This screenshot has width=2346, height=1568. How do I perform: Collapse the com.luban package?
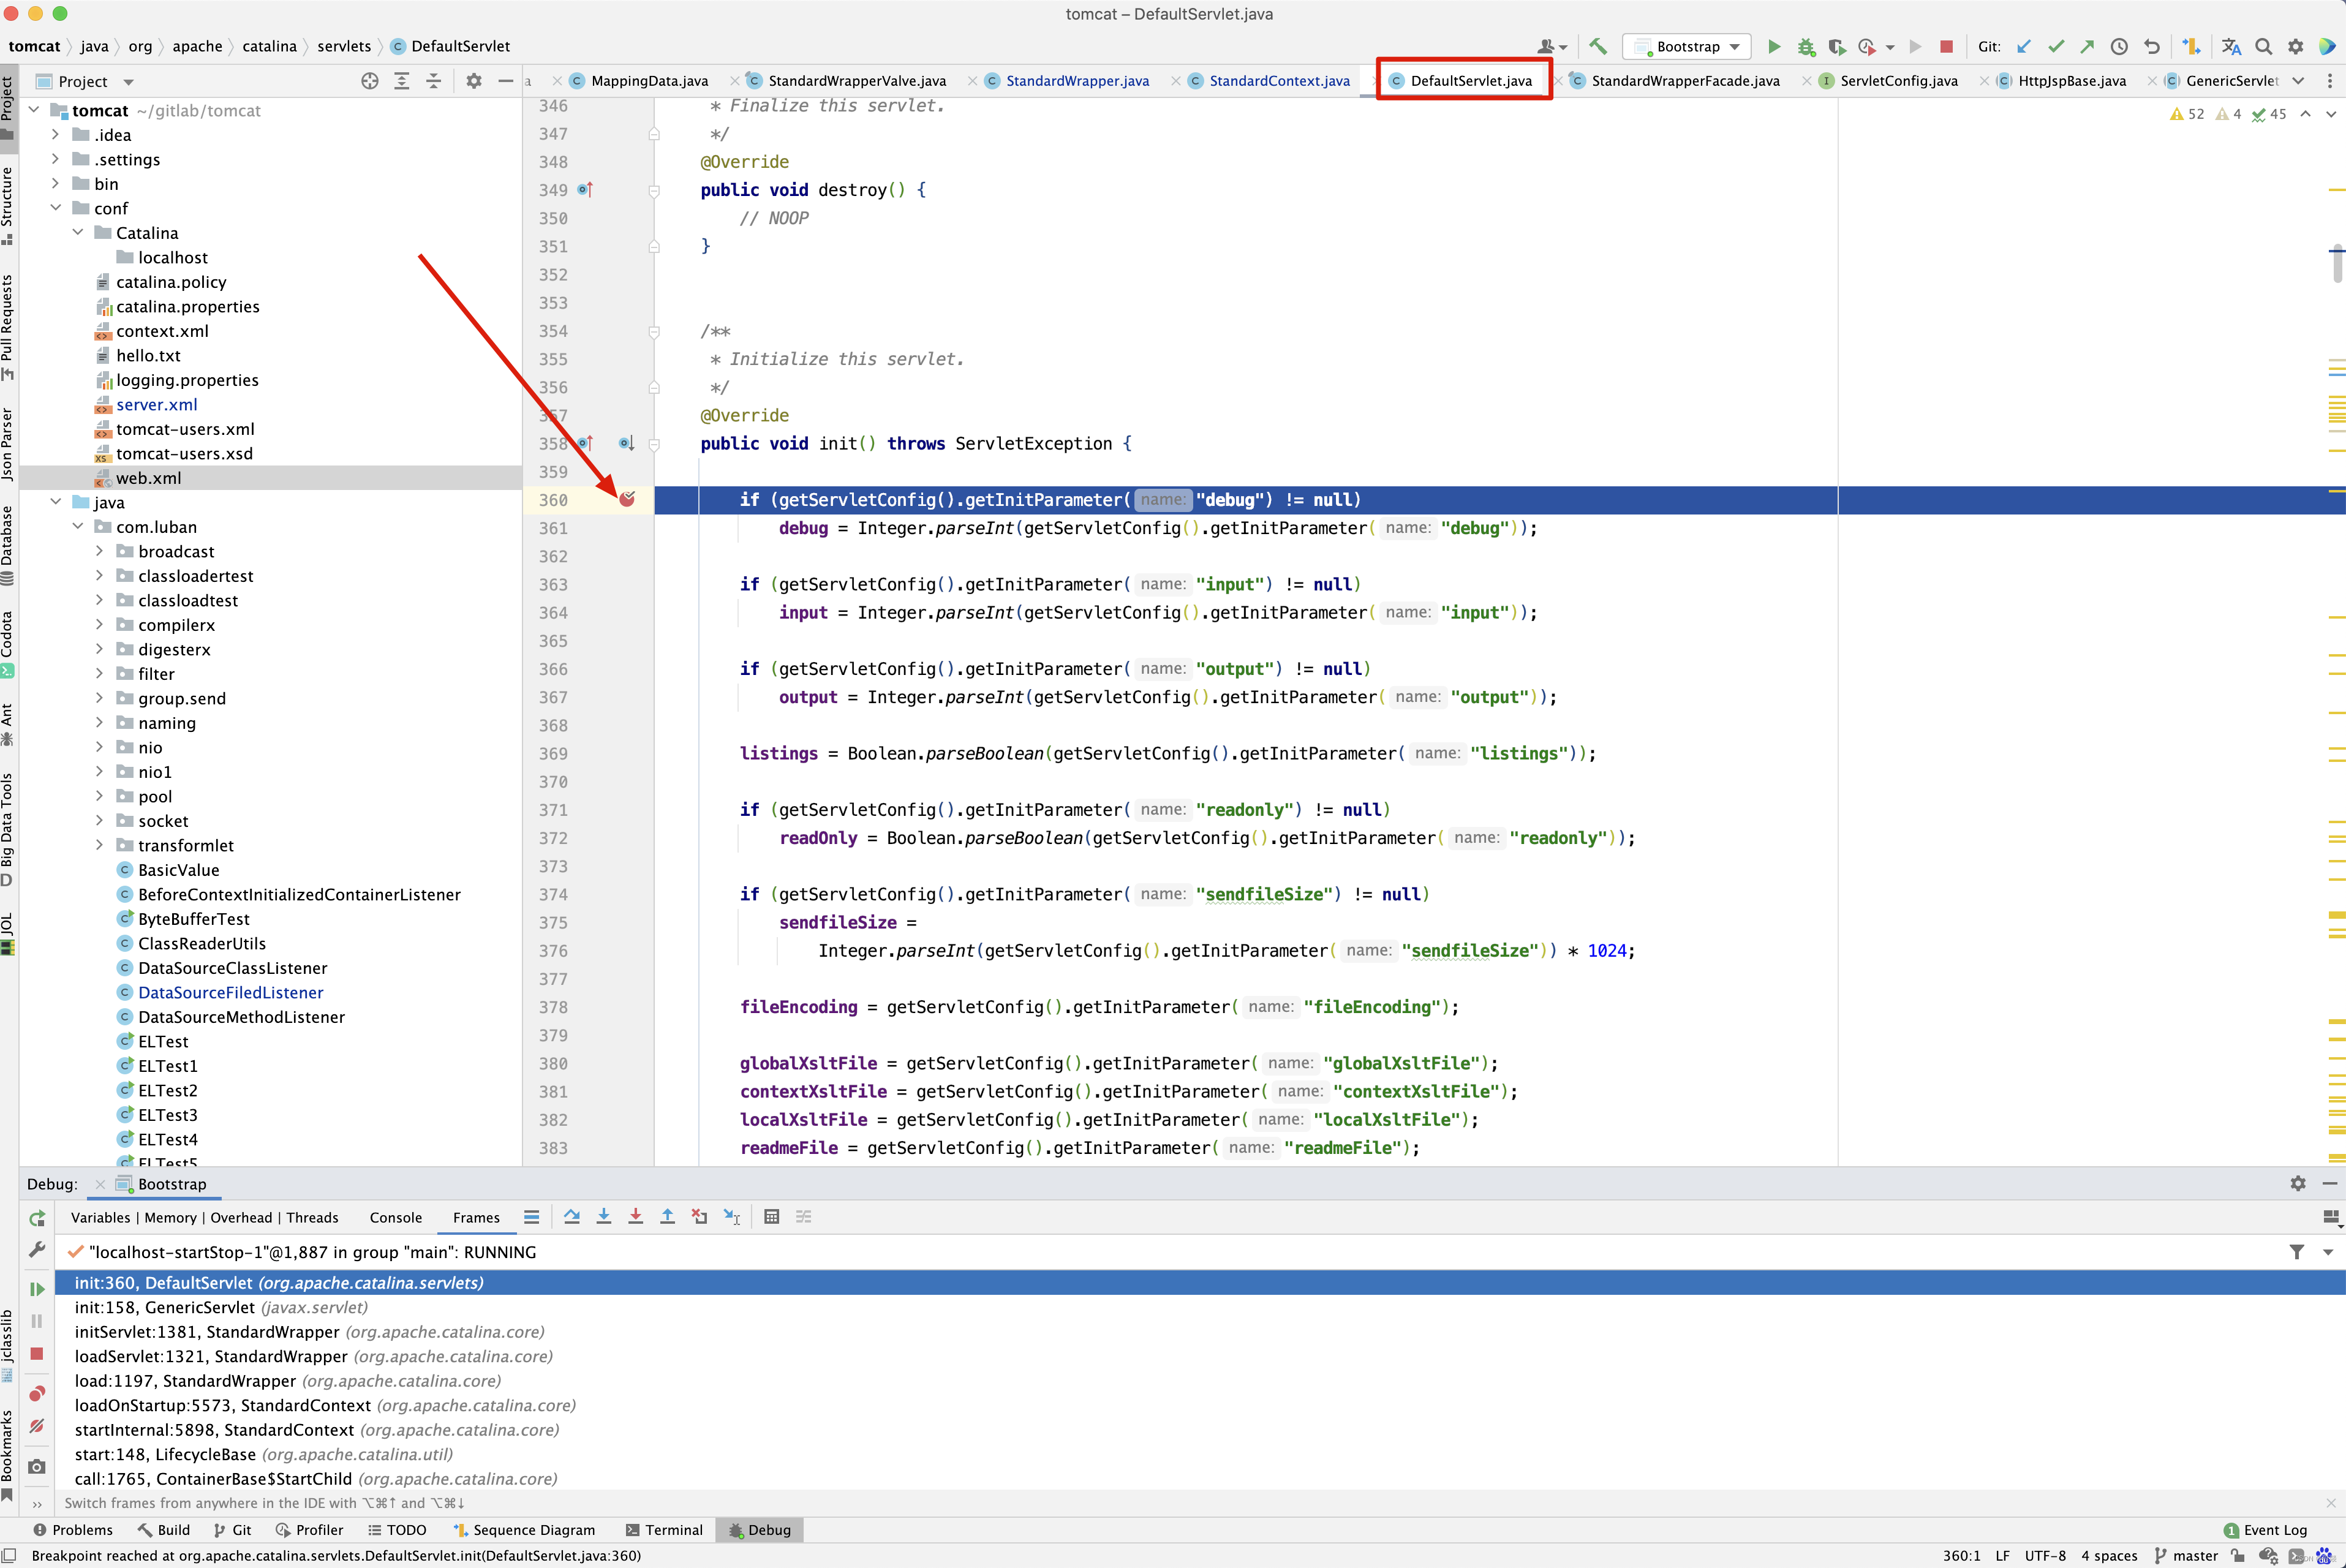coord(78,527)
